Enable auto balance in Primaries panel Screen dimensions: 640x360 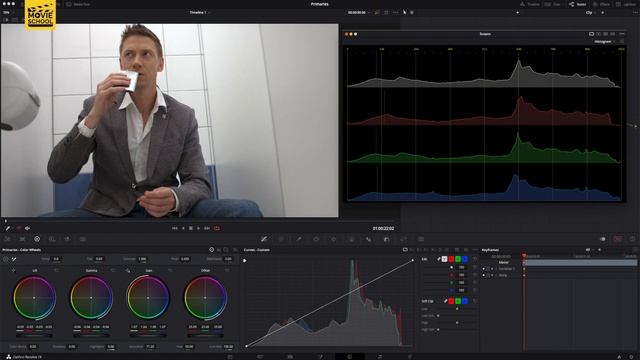tap(6, 259)
